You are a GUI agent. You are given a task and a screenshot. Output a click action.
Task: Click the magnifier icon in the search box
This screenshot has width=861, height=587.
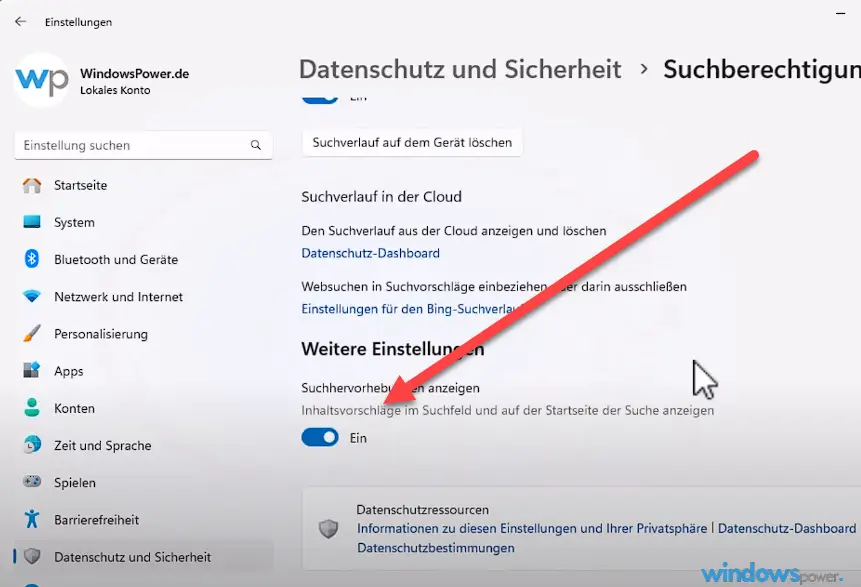[255, 145]
